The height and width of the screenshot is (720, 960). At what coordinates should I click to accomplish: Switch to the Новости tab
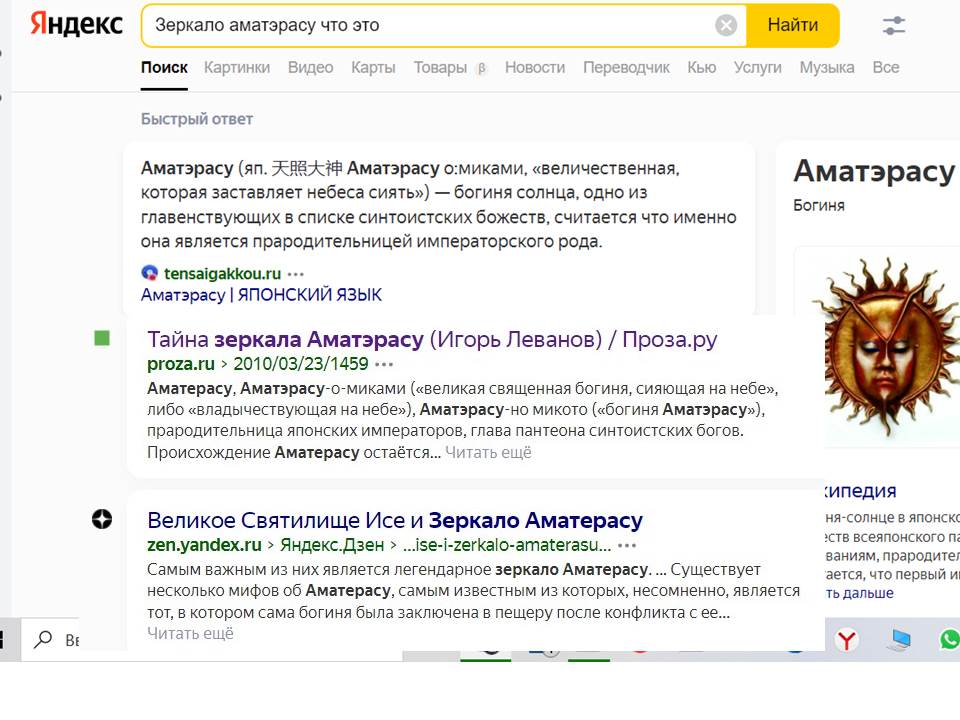(534, 67)
